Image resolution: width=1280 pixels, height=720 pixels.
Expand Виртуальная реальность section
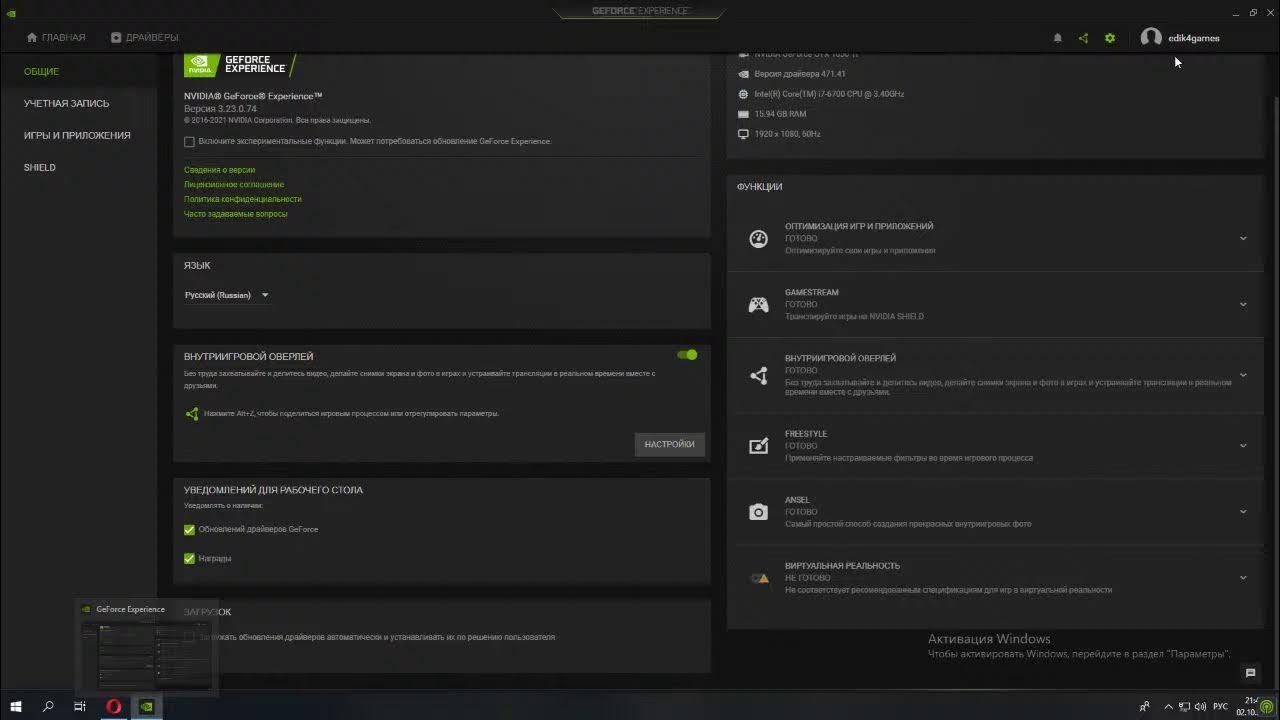click(x=1243, y=578)
